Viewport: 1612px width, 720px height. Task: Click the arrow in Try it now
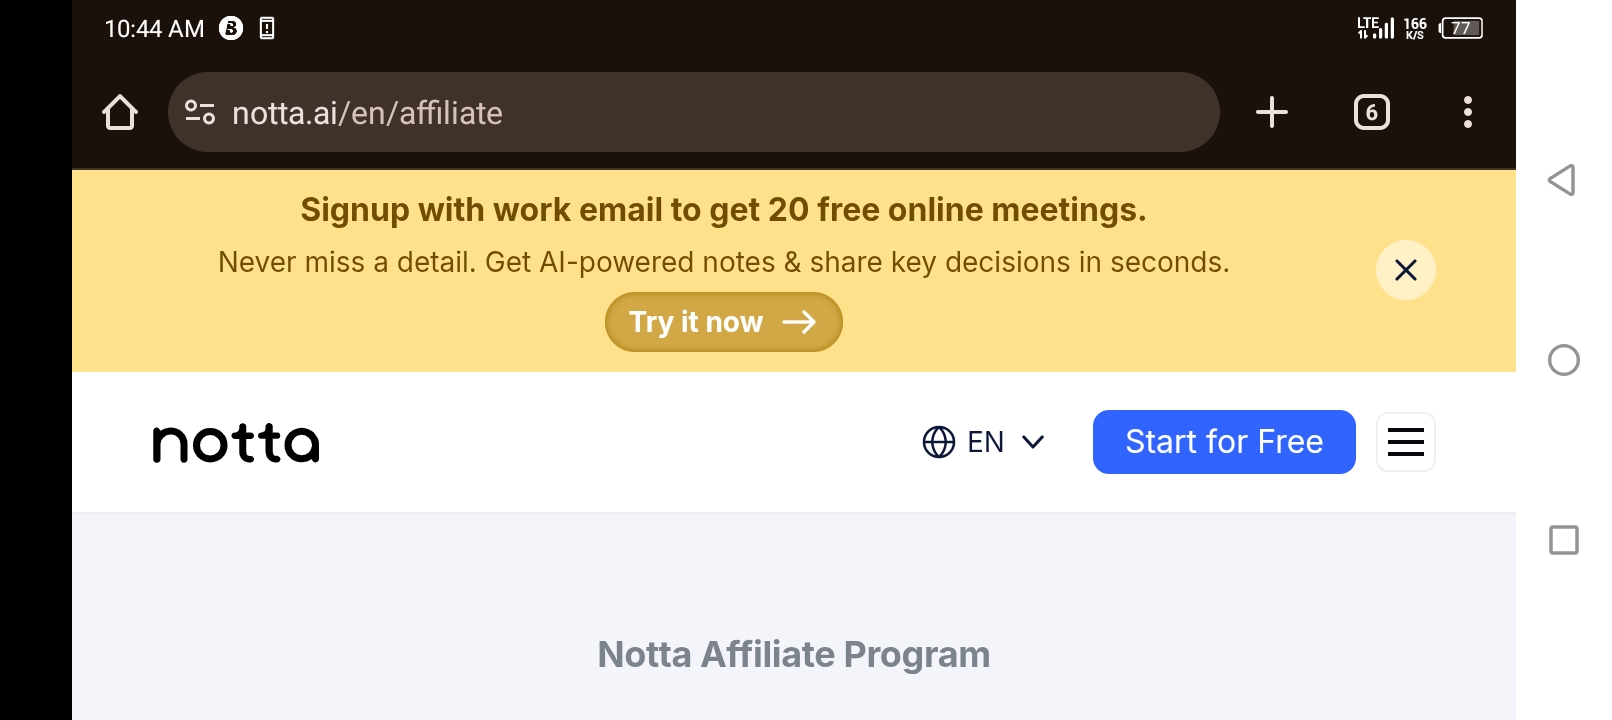pyautogui.click(x=799, y=322)
